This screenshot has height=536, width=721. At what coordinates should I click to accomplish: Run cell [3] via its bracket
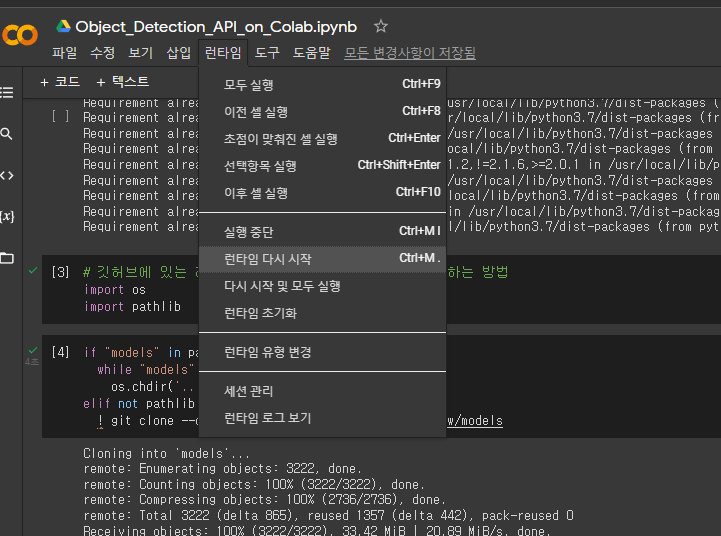point(60,272)
